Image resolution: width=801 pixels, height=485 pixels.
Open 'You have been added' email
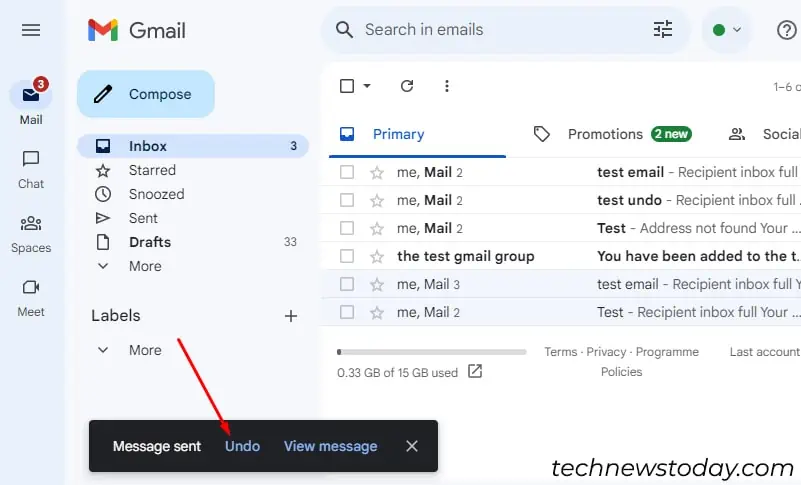coord(698,256)
